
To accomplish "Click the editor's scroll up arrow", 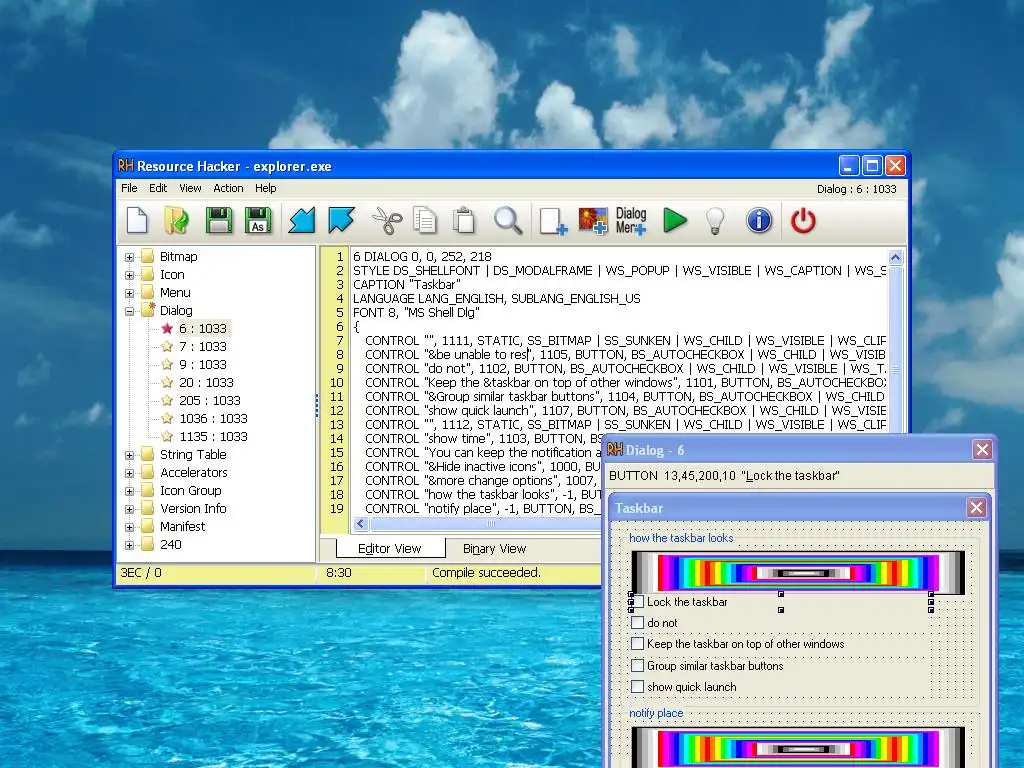I will [895, 257].
